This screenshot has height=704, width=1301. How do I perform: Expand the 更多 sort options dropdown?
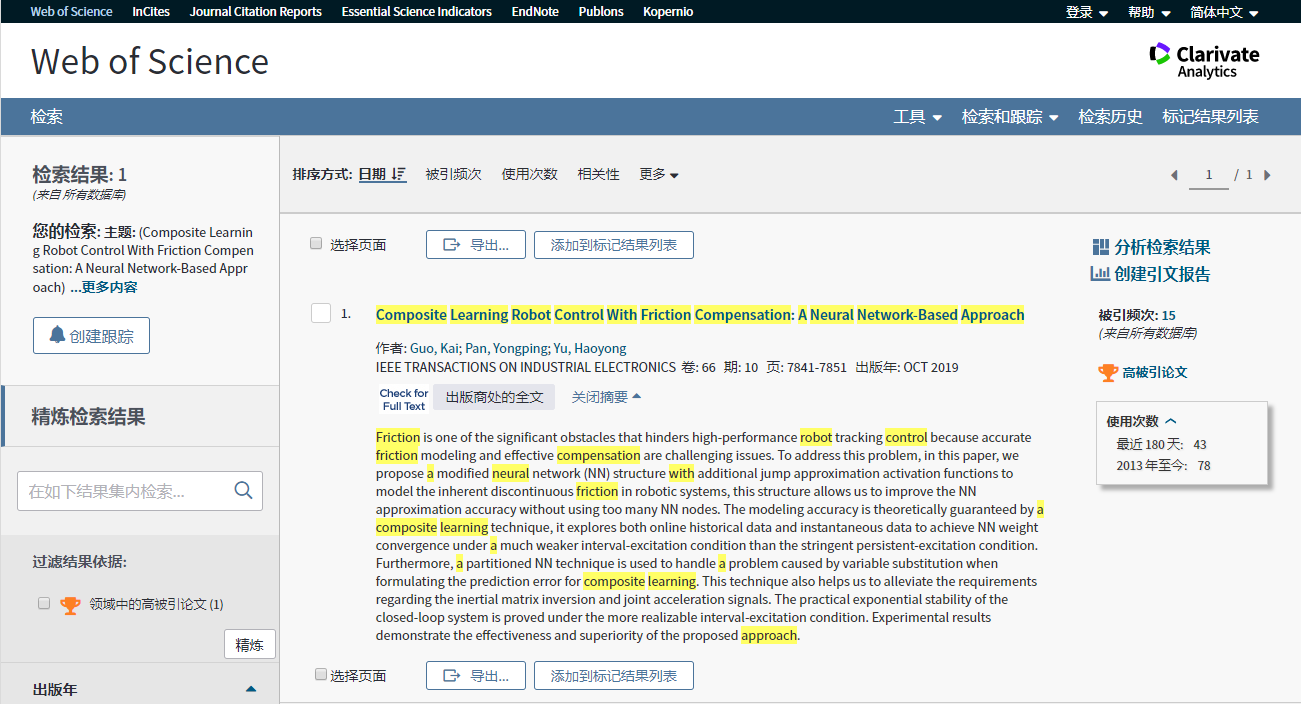click(x=659, y=175)
